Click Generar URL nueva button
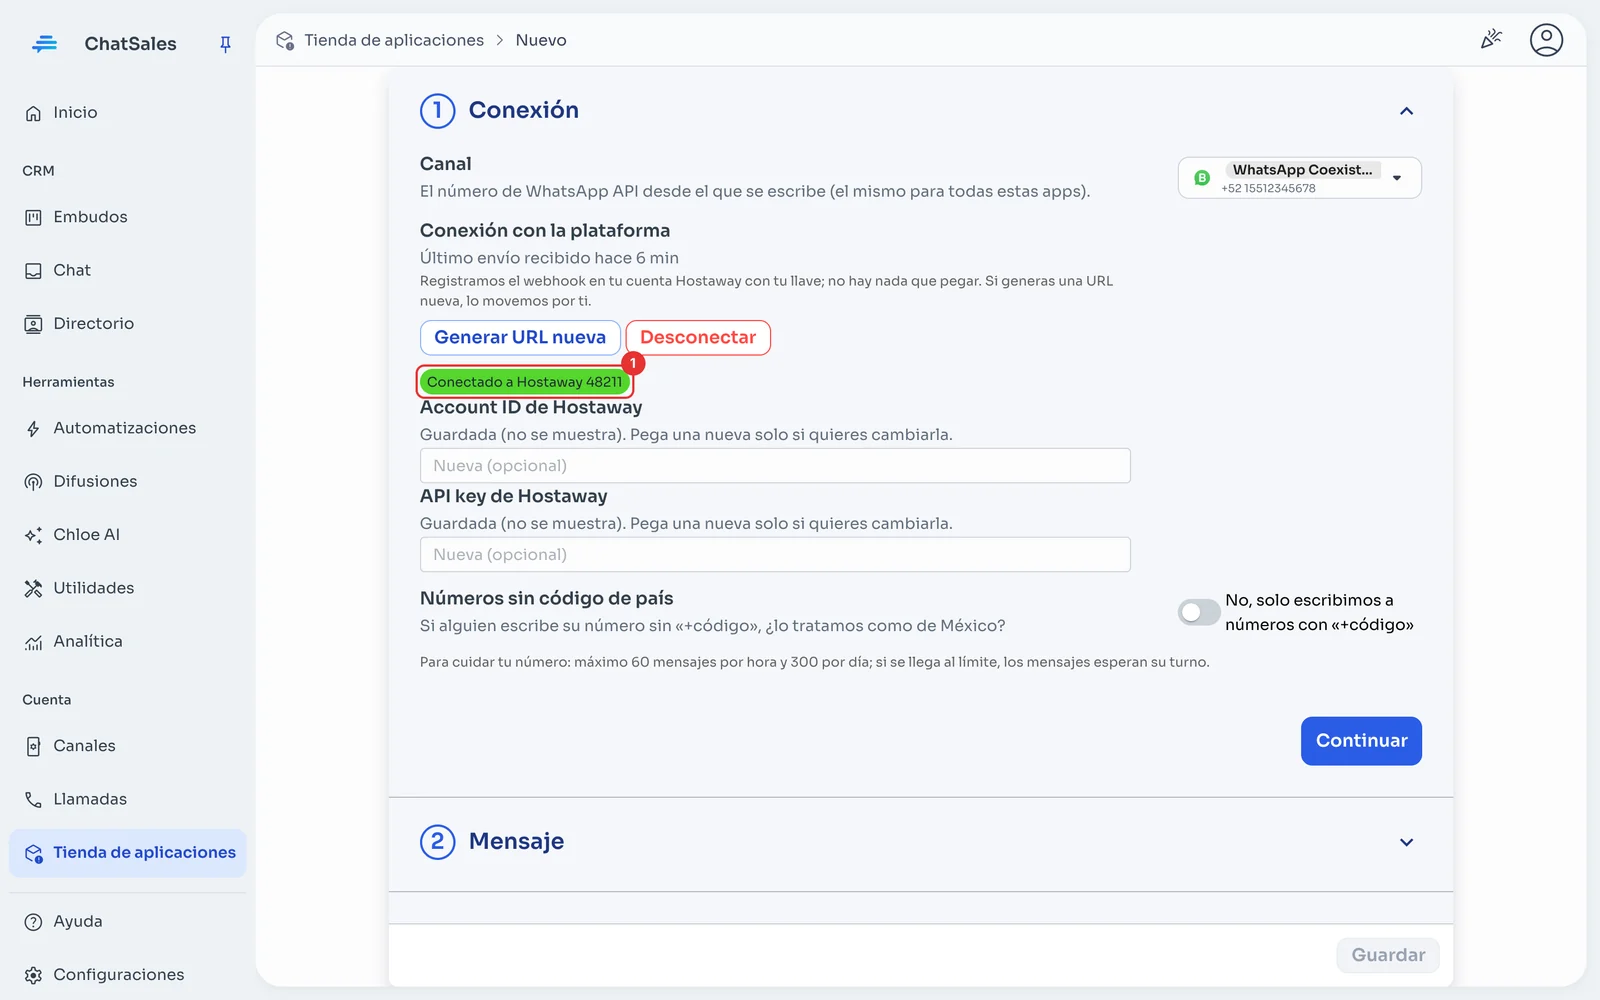1600x1000 pixels. point(520,338)
